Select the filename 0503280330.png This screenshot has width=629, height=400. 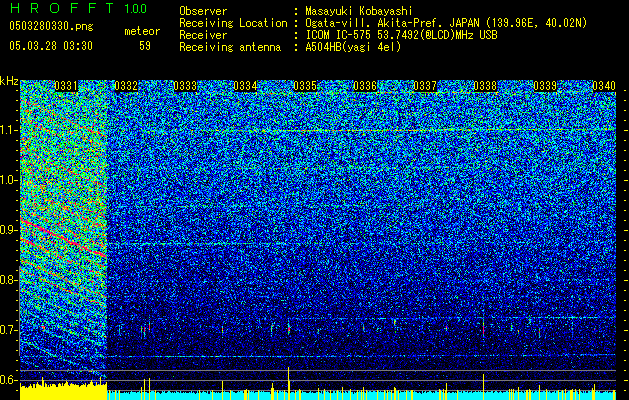[51, 27]
